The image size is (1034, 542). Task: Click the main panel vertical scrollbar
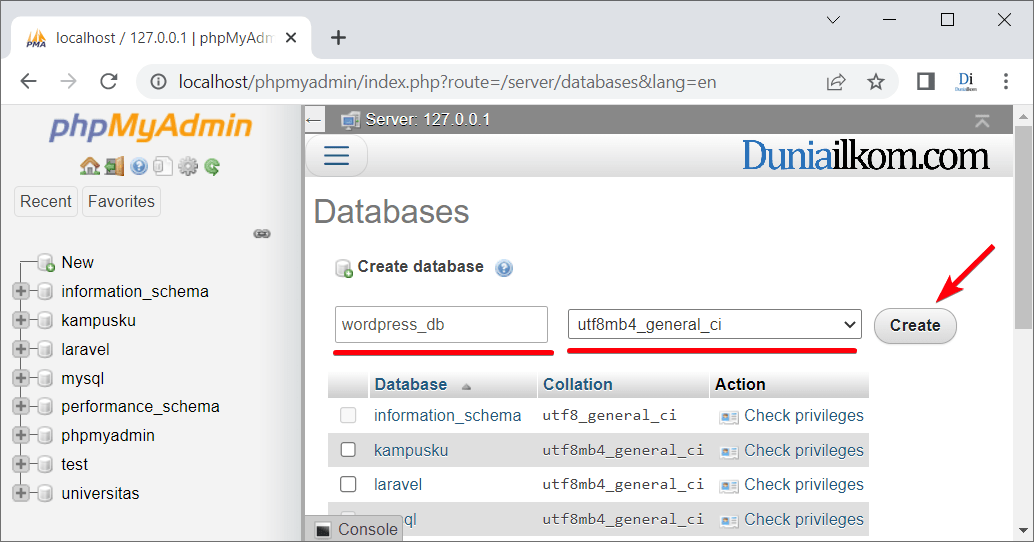pyautogui.click(x=1023, y=226)
